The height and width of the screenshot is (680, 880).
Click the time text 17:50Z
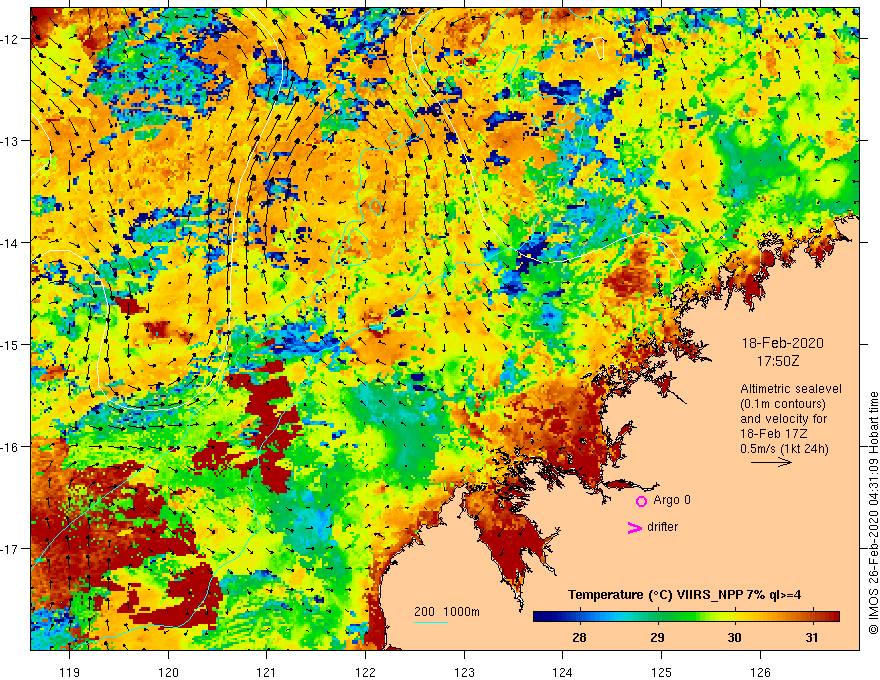click(777, 361)
